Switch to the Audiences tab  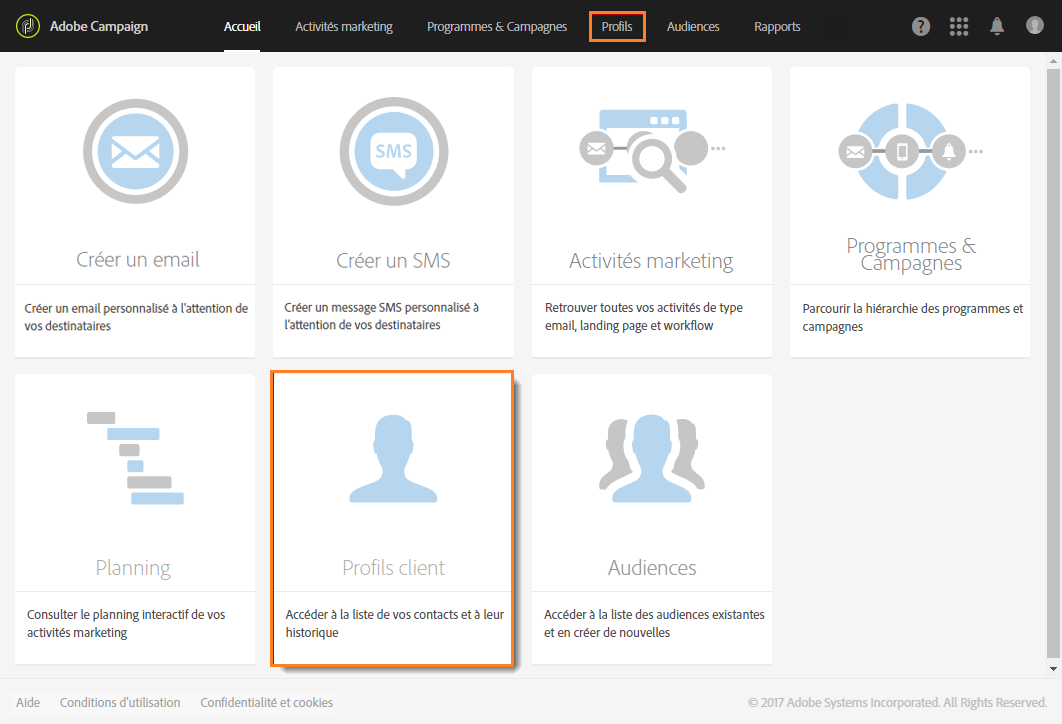pyautogui.click(x=693, y=26)
